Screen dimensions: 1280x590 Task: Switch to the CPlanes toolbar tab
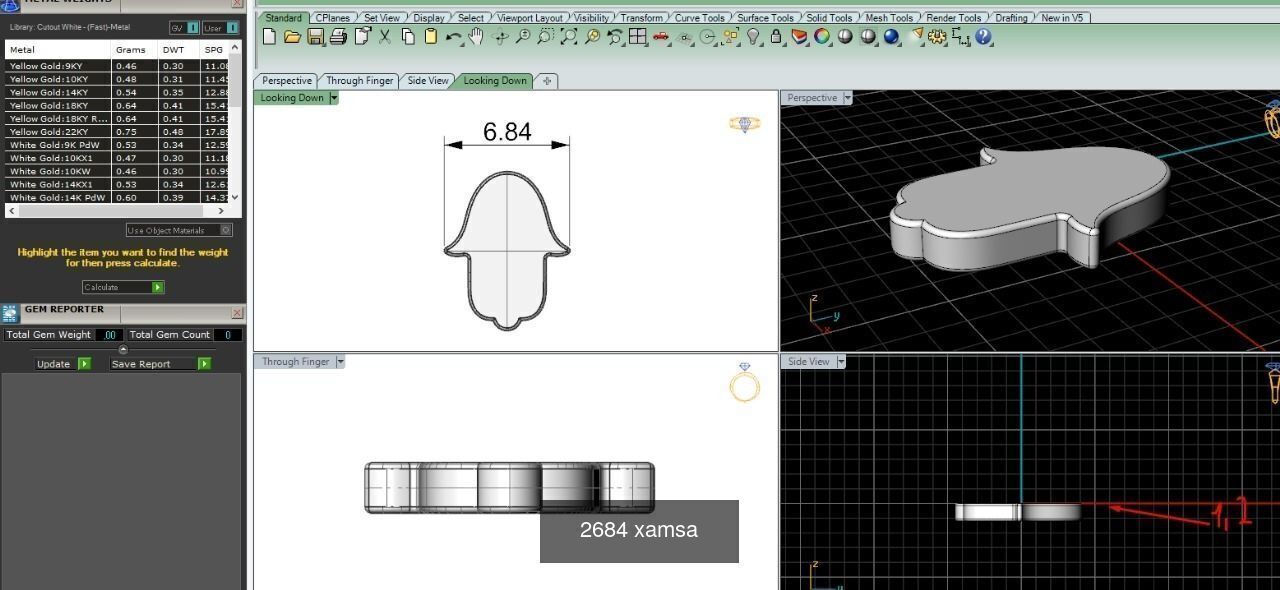click(x=332, y=18)
